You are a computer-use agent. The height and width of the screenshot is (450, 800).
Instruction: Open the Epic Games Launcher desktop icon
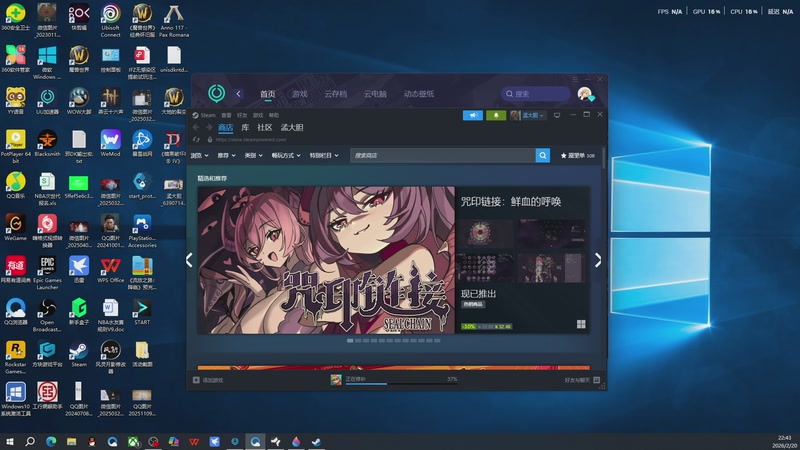click(x=47, y=273)
